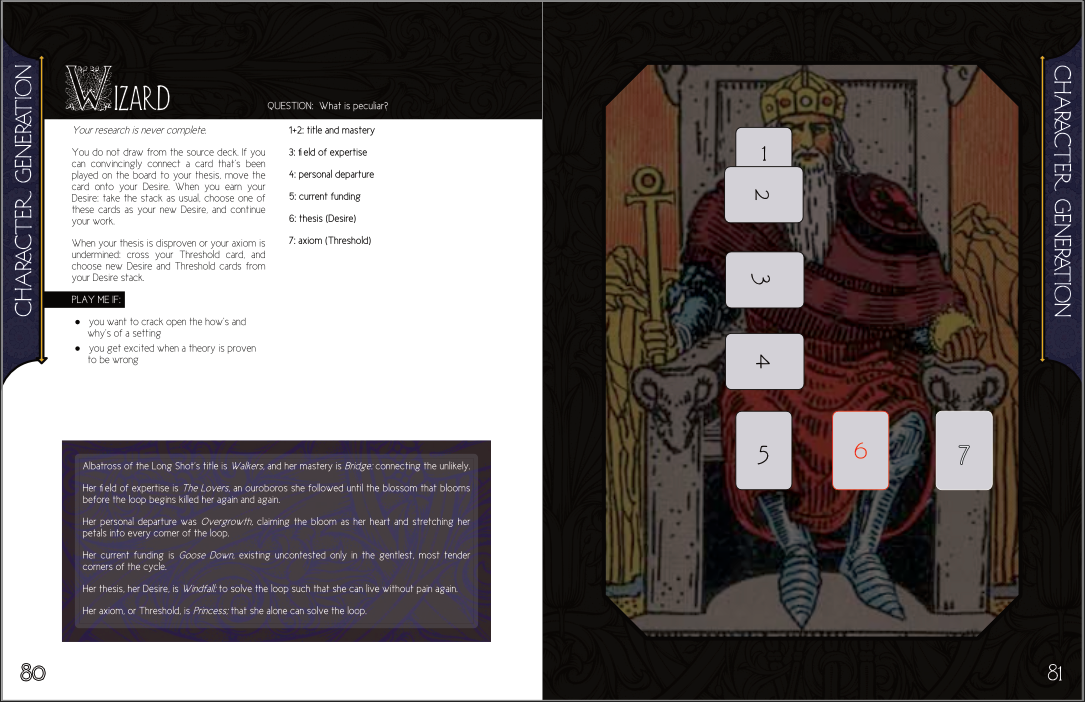Viewport: 1085px width, 702px height.
Task: Click the 'Her axiom, or Threshold, is Princess' sentence
Action: (x=224, y=611)
